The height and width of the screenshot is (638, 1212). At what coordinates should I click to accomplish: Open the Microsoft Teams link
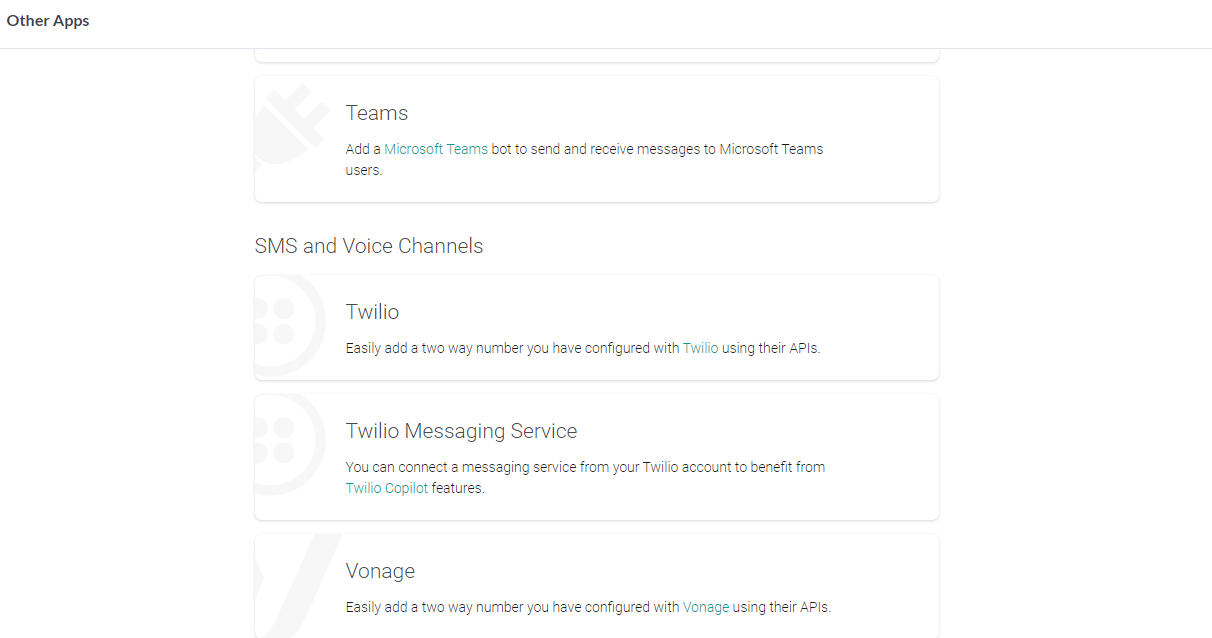point(436,149)
